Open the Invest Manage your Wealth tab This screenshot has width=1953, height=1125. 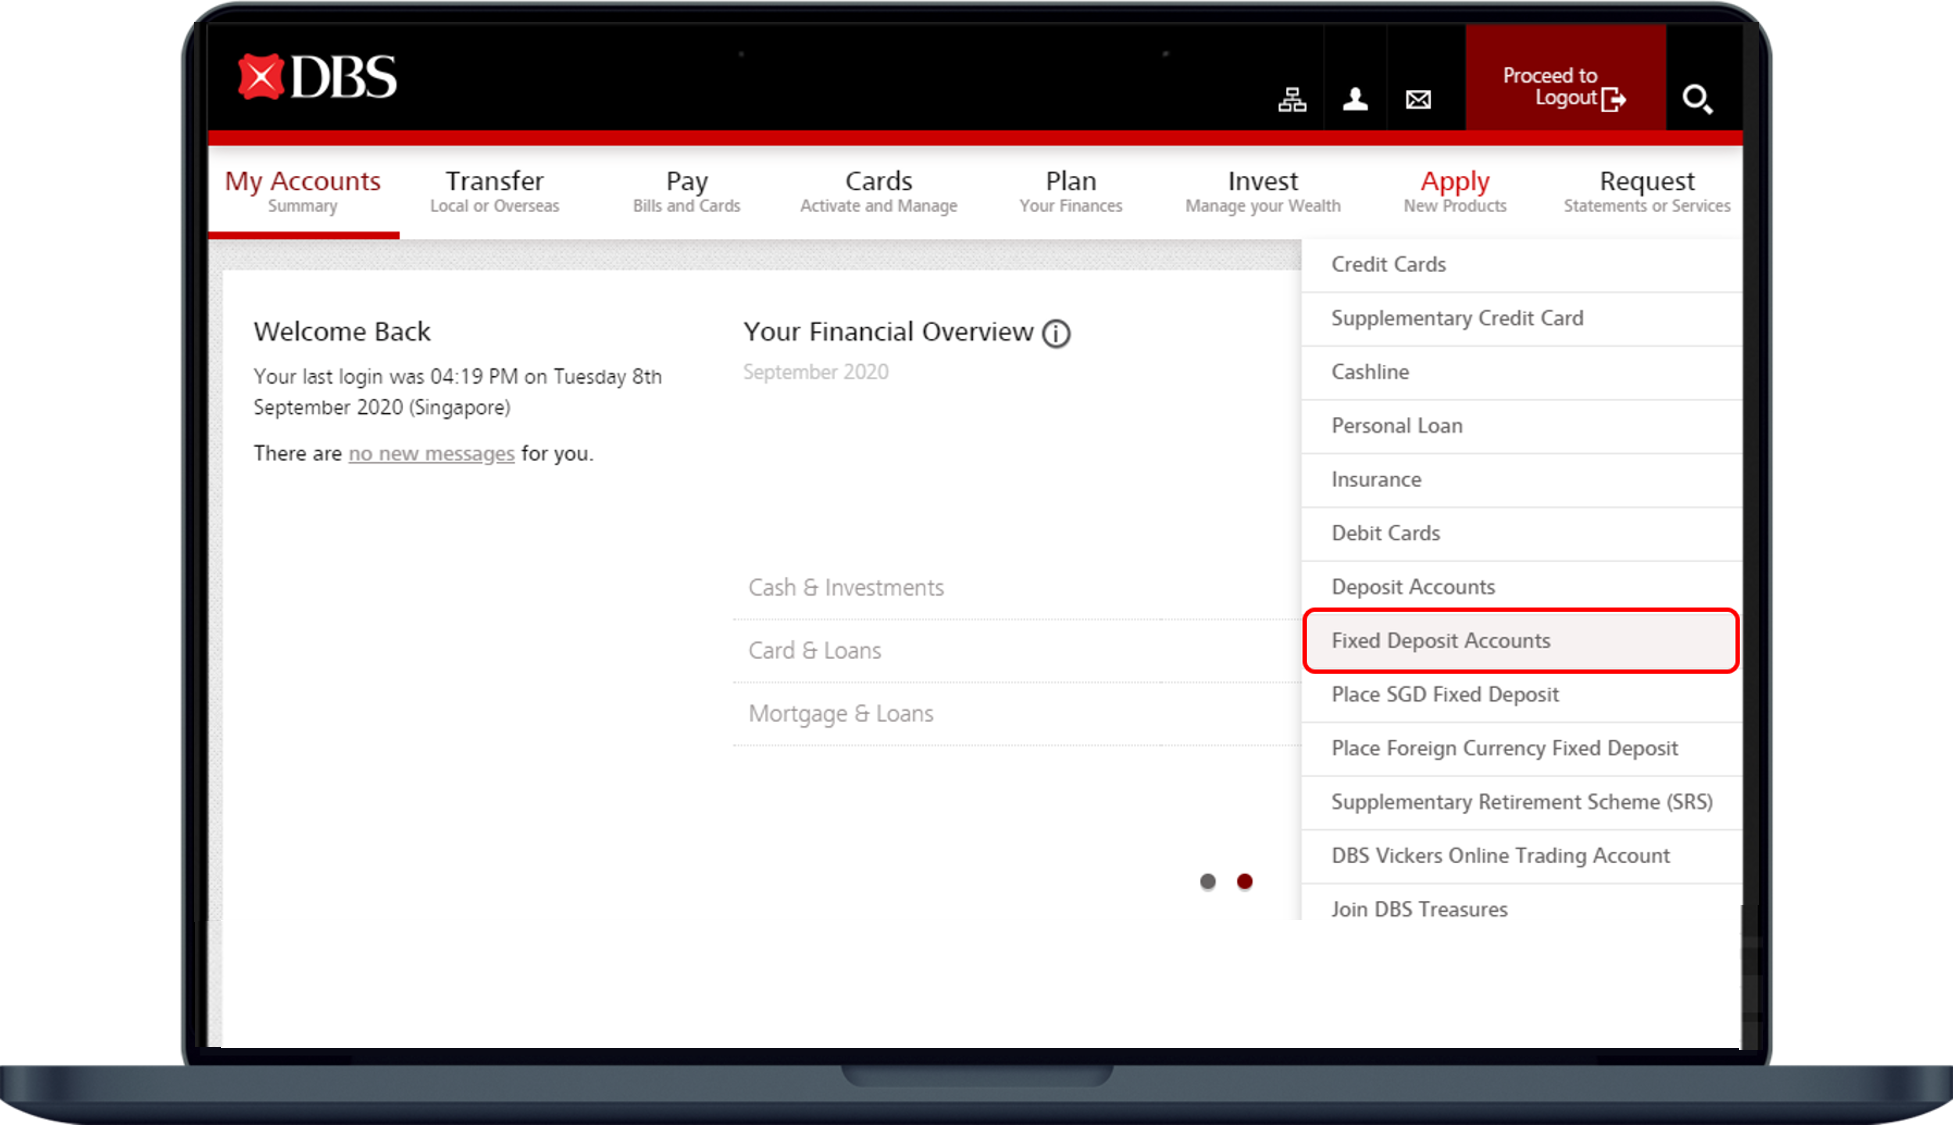point(1263,190)
